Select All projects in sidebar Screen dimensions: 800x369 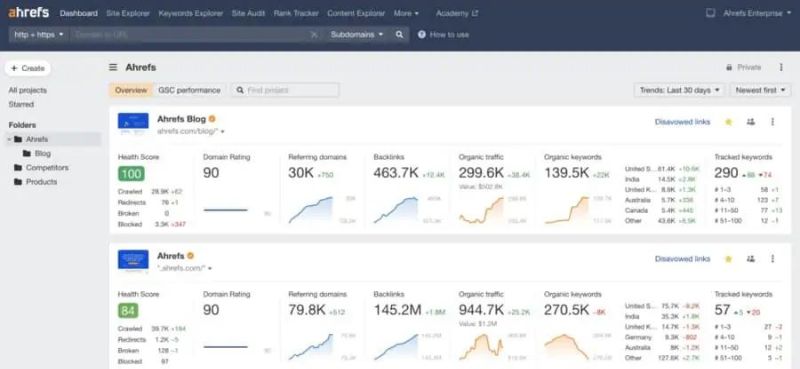coord(28,90)
